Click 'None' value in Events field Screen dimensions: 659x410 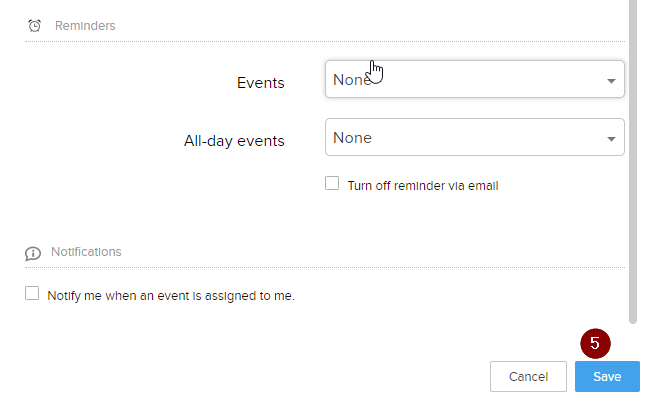[x=351, y=80]
